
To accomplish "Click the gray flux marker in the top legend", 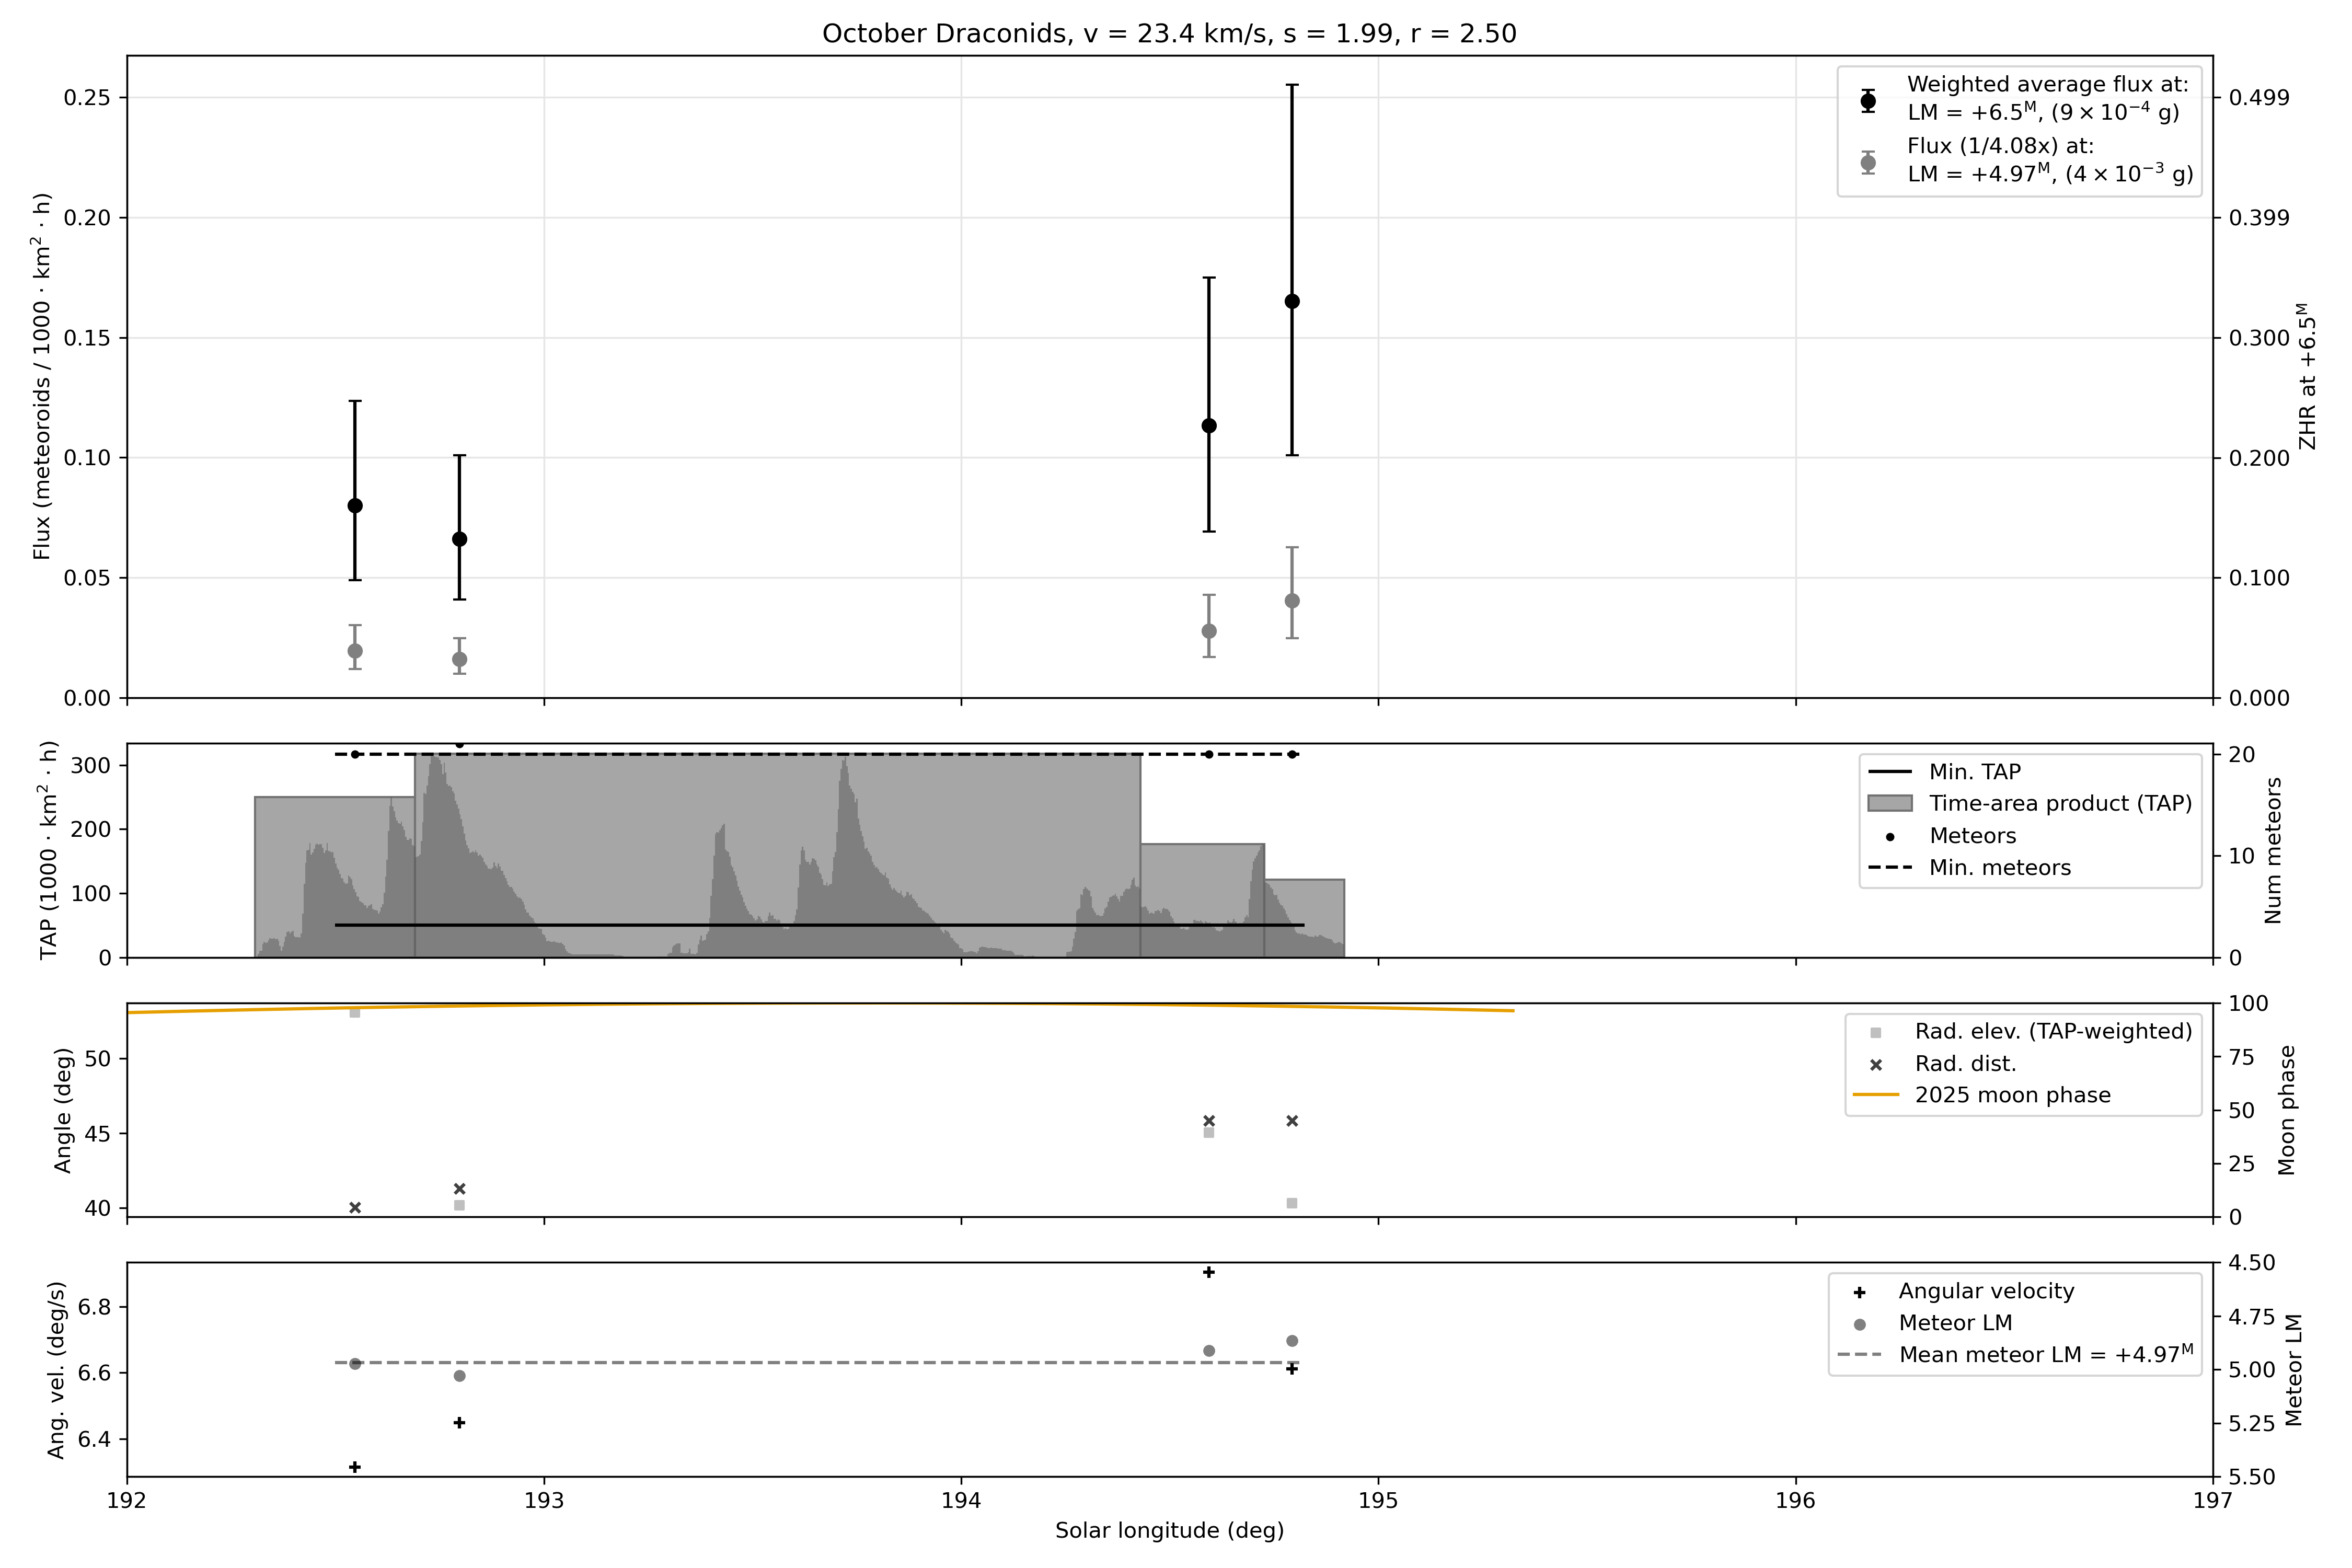I will 1867,163.
